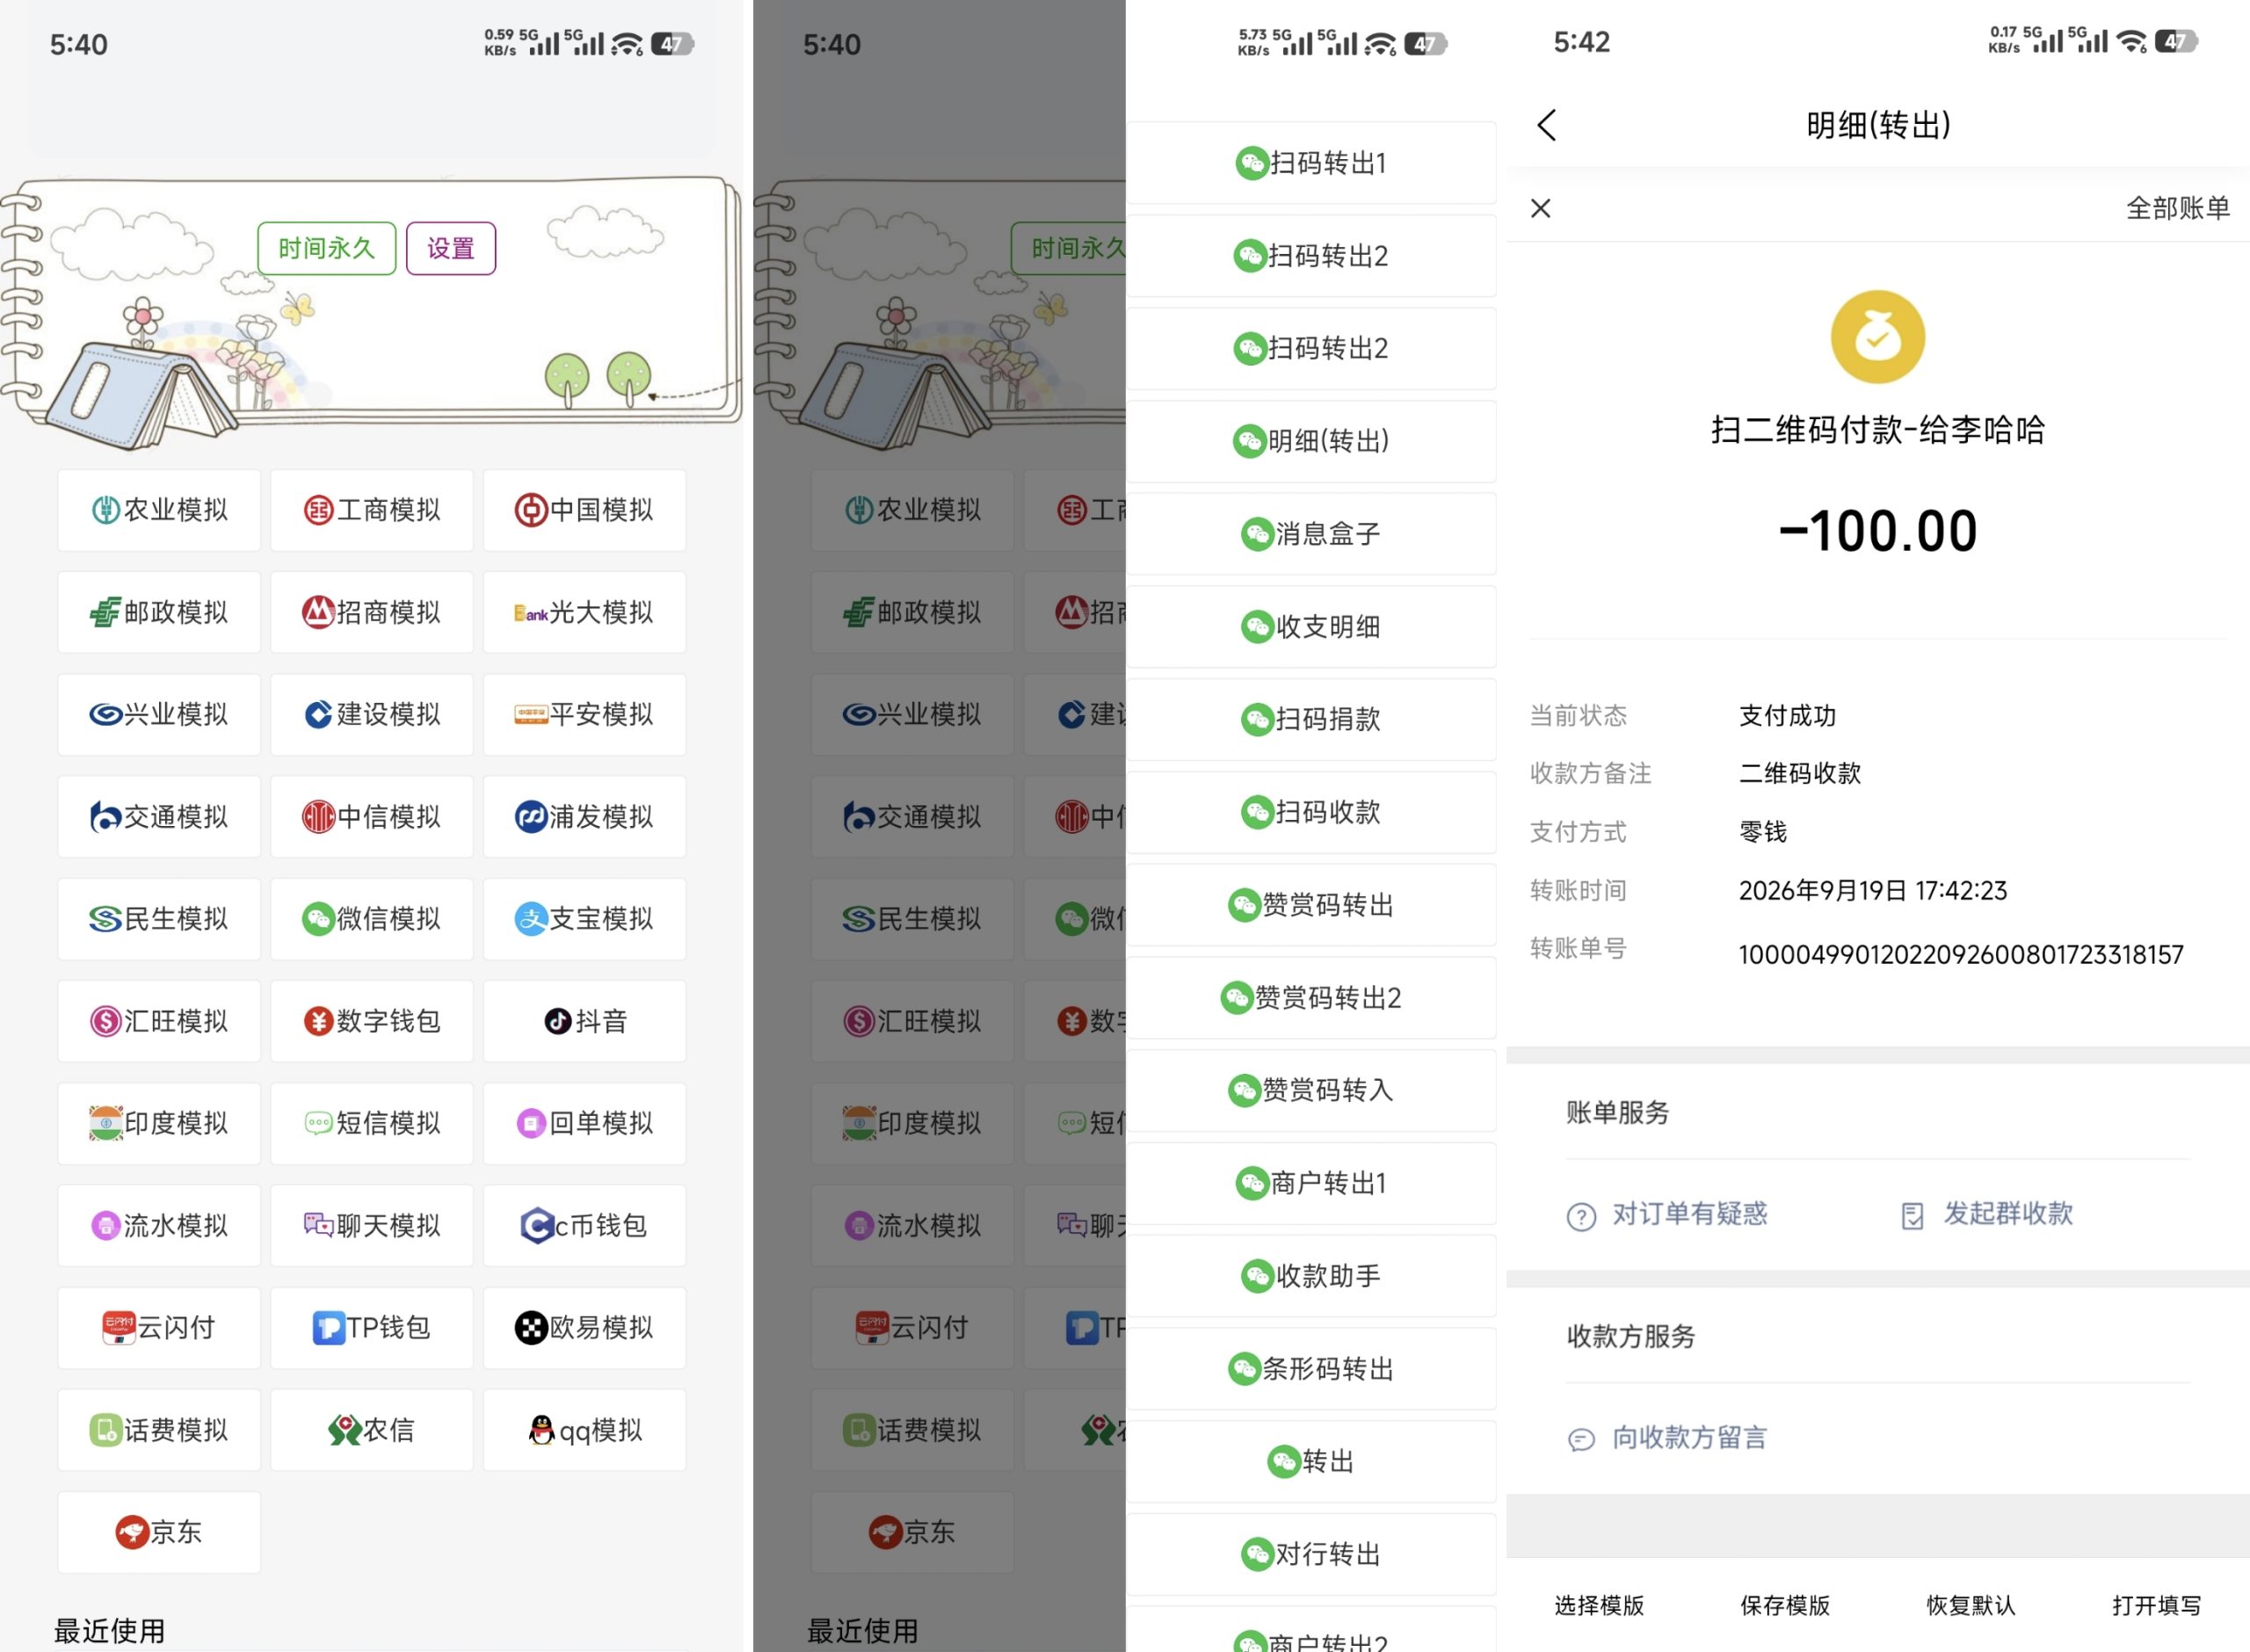Open 话费模拟 in the left screen grid
The image size is (2250, 1652).
(x=159, y=1430)
